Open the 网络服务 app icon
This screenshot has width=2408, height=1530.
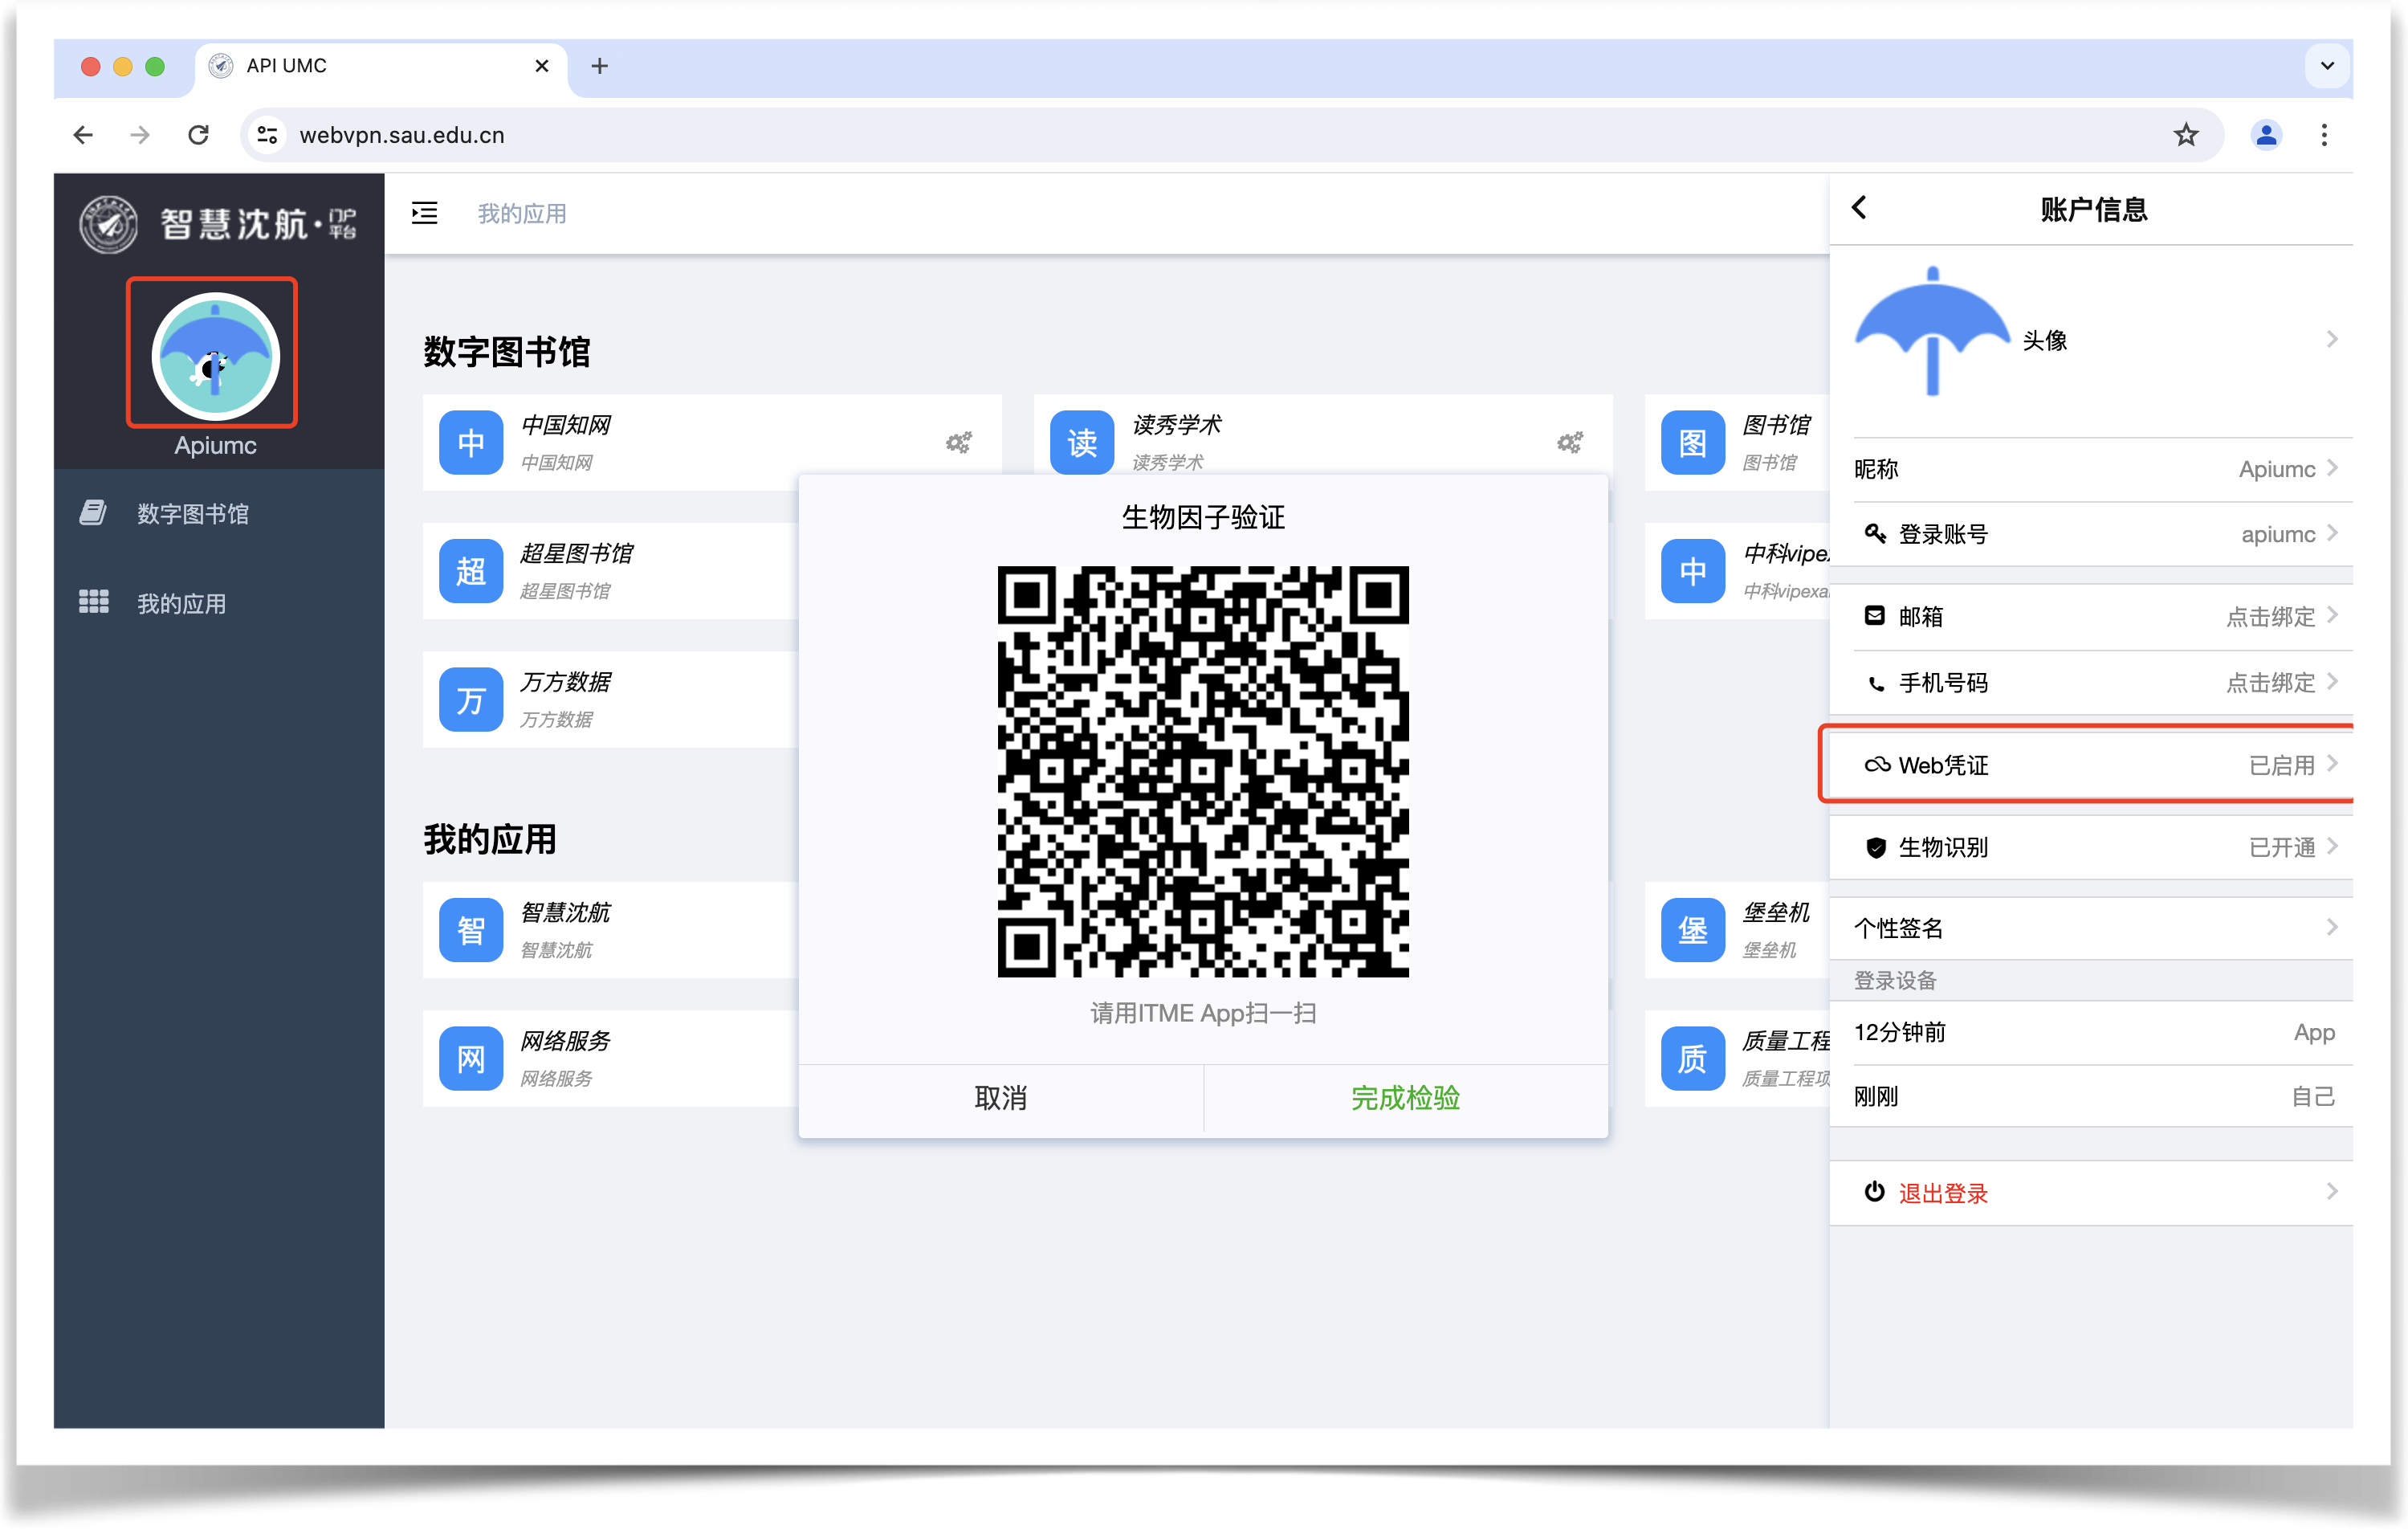tap(470, 1058)
